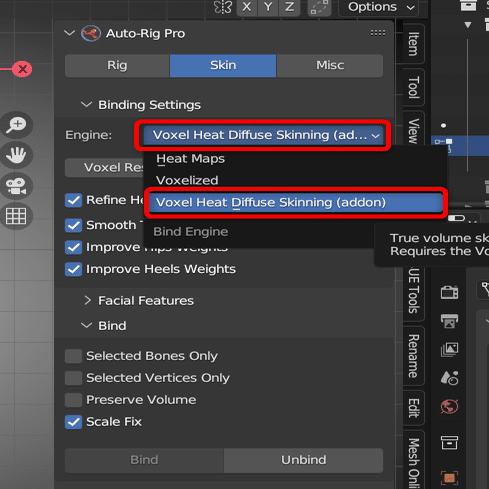Viewport: 489px width, 489px height.
Task: Switch orthographic view with grid icon
Action: (x=16, y=216)
